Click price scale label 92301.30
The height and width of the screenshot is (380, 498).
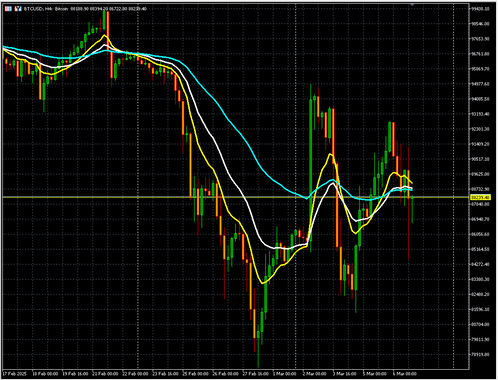tap(480, 129)
